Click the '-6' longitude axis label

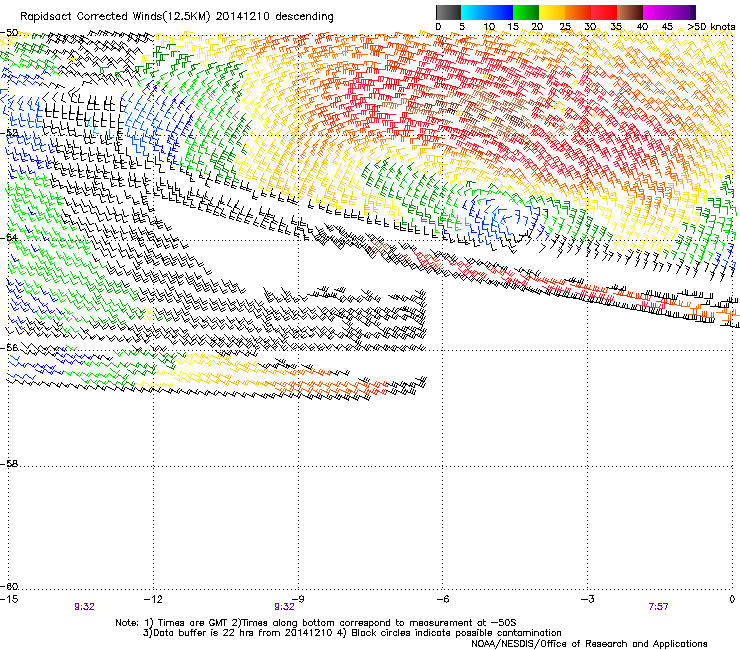point(443,599)
